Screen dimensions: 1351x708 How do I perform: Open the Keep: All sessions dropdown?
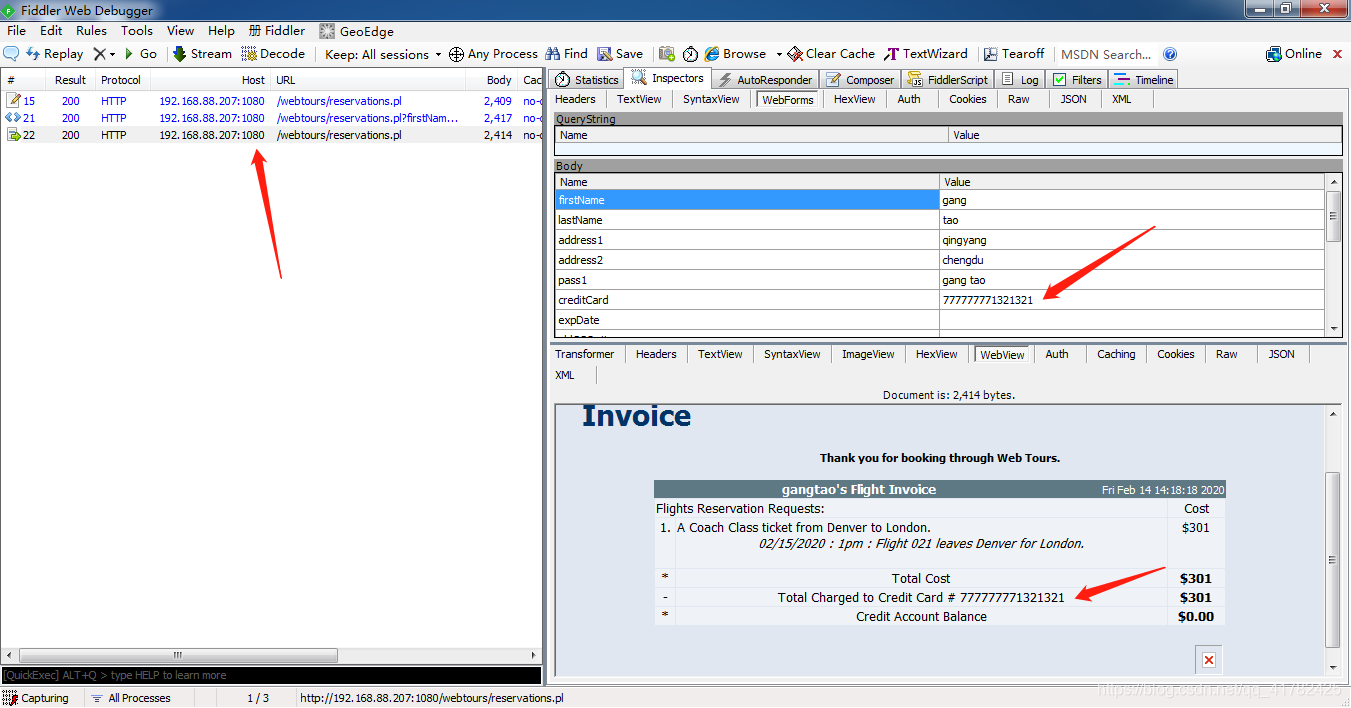coord(383,54)
